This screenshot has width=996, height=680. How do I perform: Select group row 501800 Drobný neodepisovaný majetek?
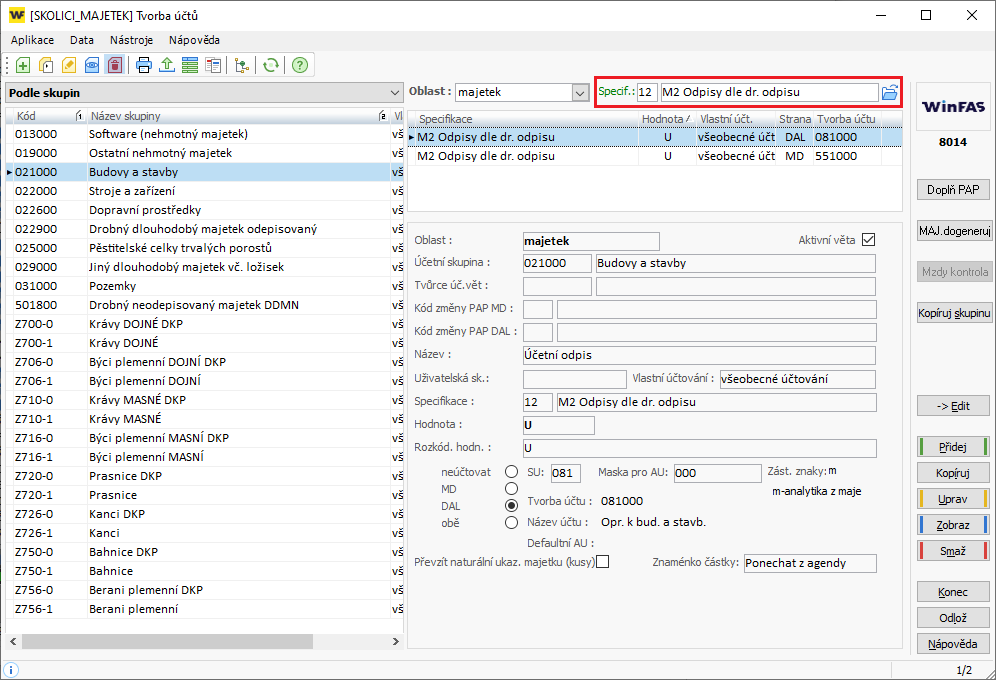(204, 305)
